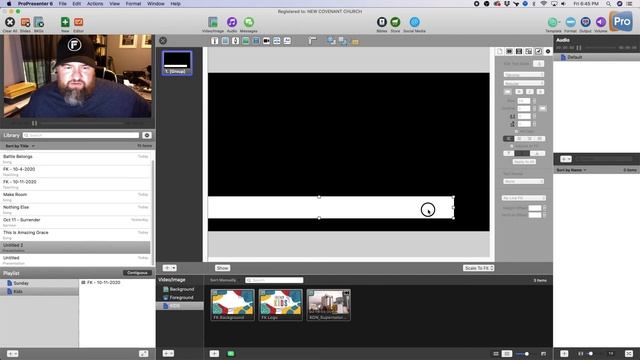
Task: Select the FK Background media thumbnail
Action: click(233, 305)
